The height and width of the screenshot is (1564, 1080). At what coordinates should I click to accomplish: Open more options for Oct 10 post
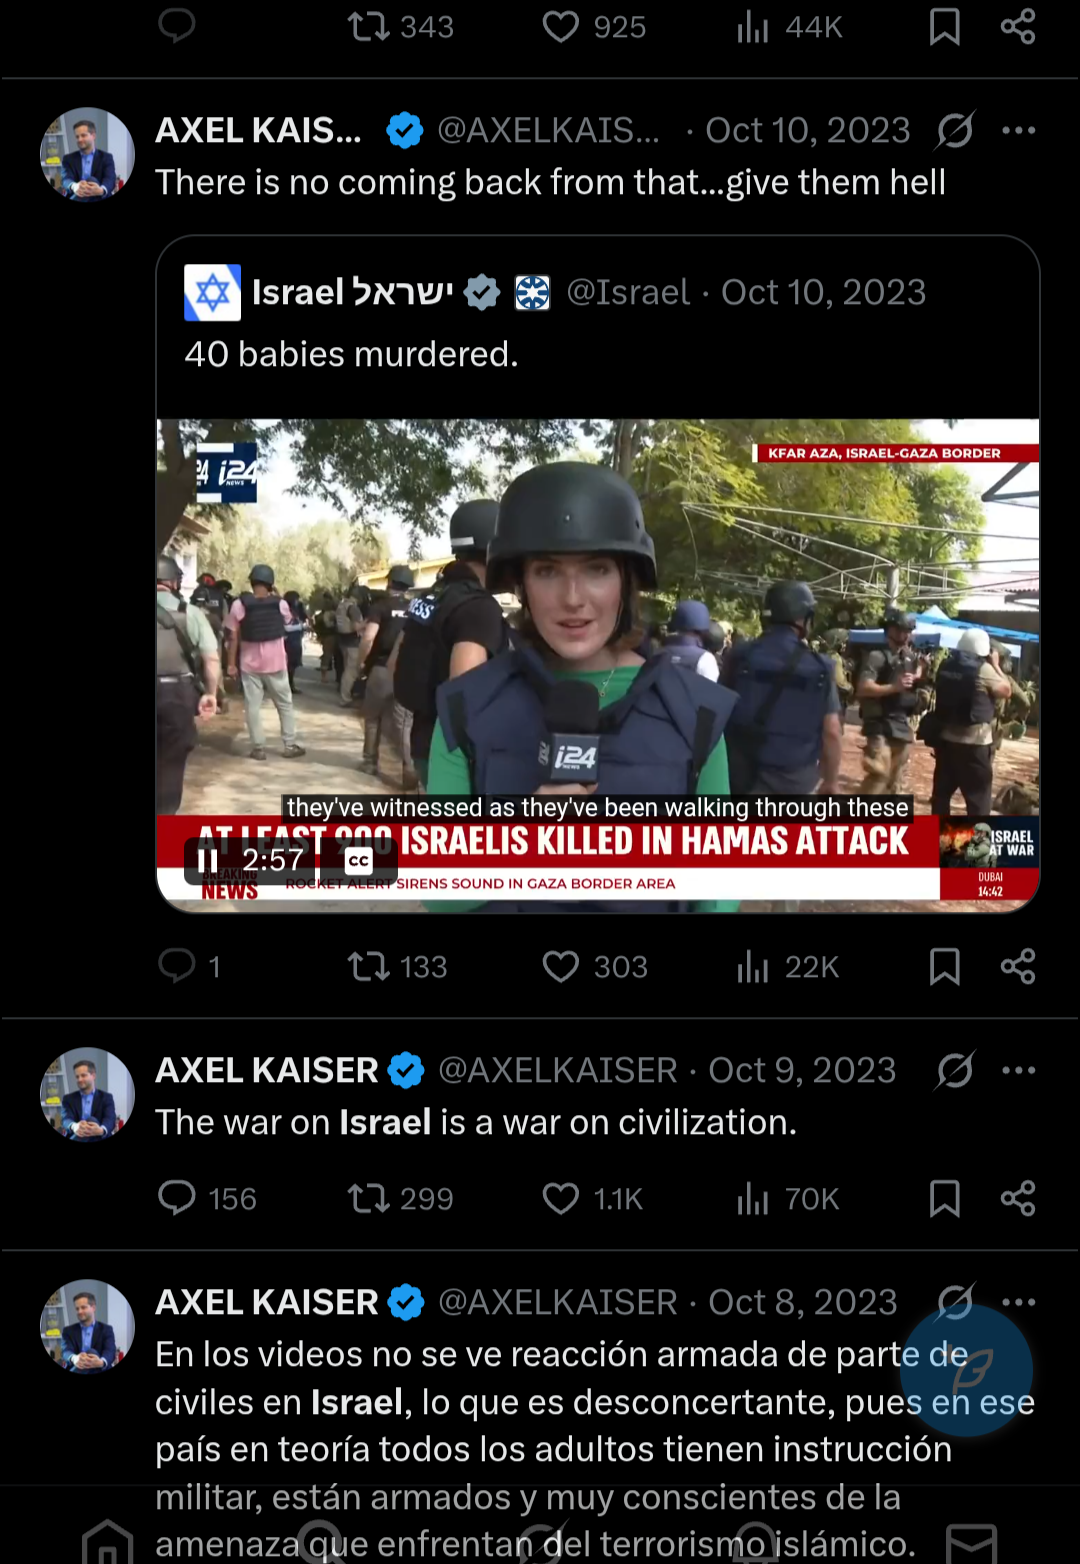point(1018,130)
